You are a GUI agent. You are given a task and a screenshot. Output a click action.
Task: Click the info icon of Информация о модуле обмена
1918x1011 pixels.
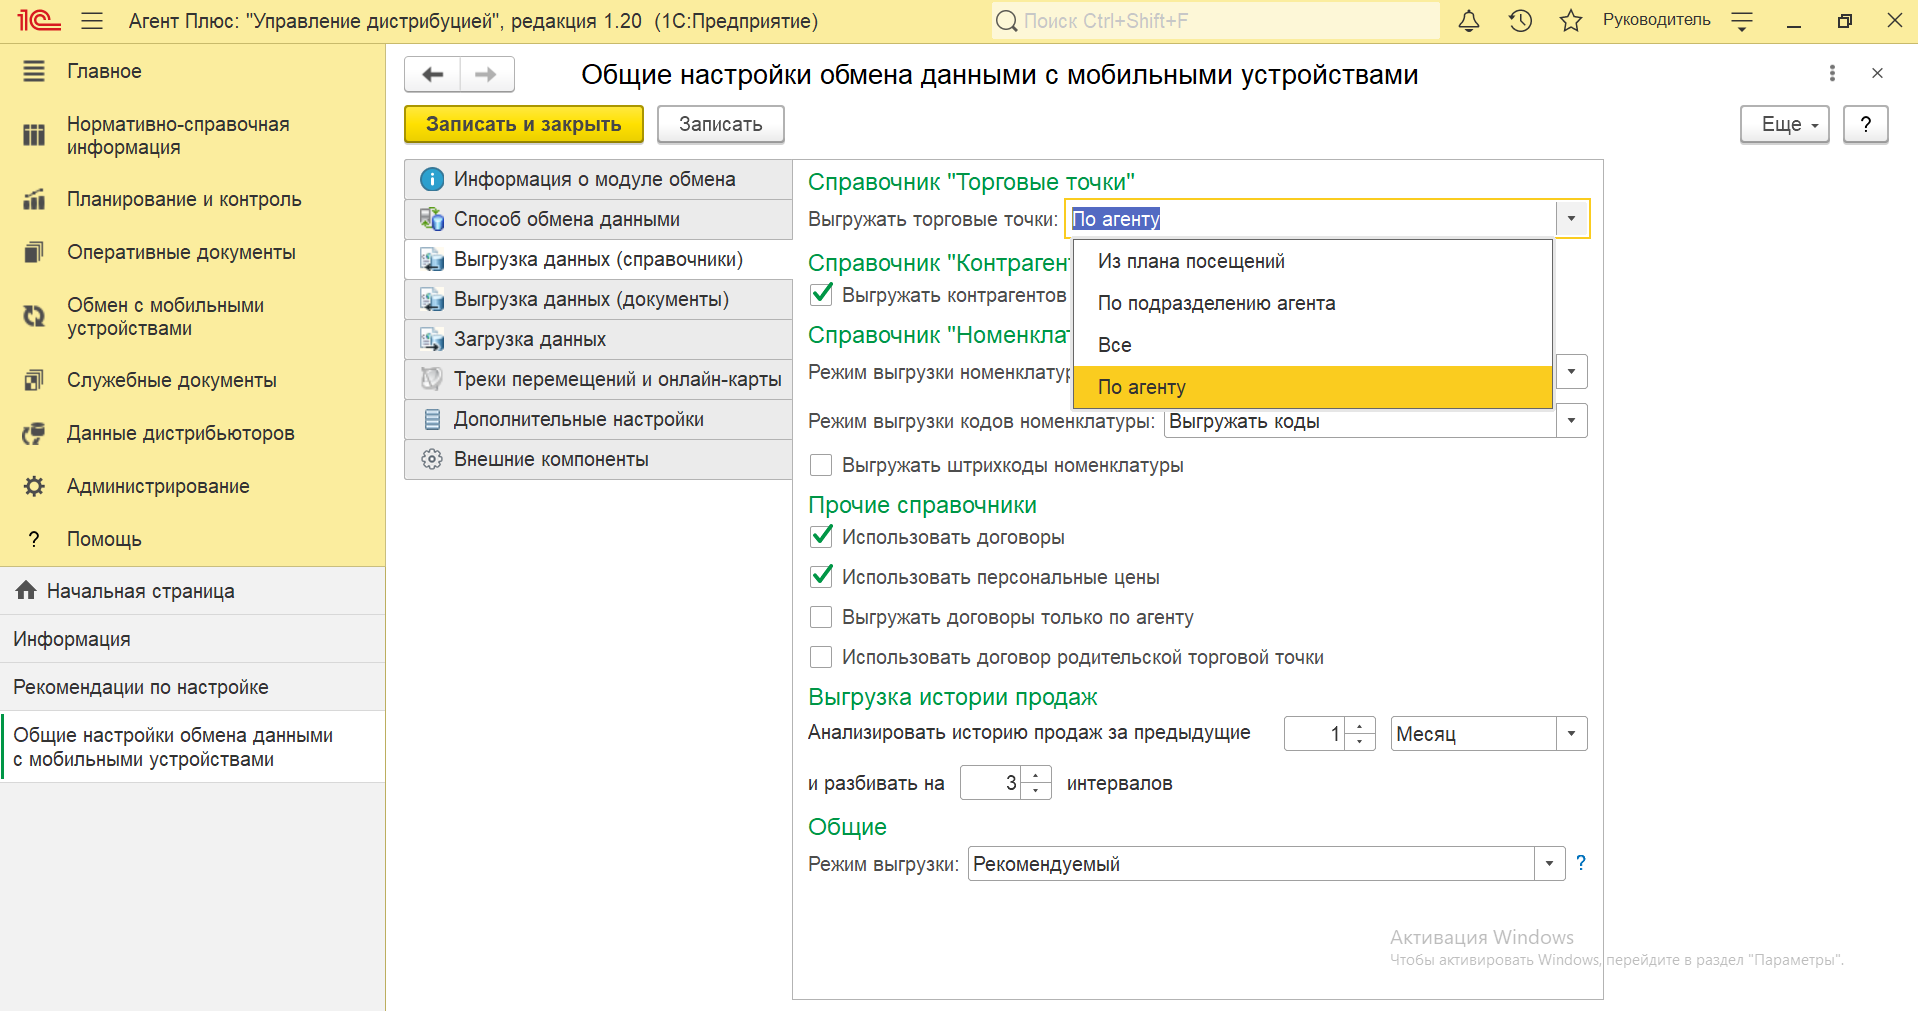click(432, 179)
